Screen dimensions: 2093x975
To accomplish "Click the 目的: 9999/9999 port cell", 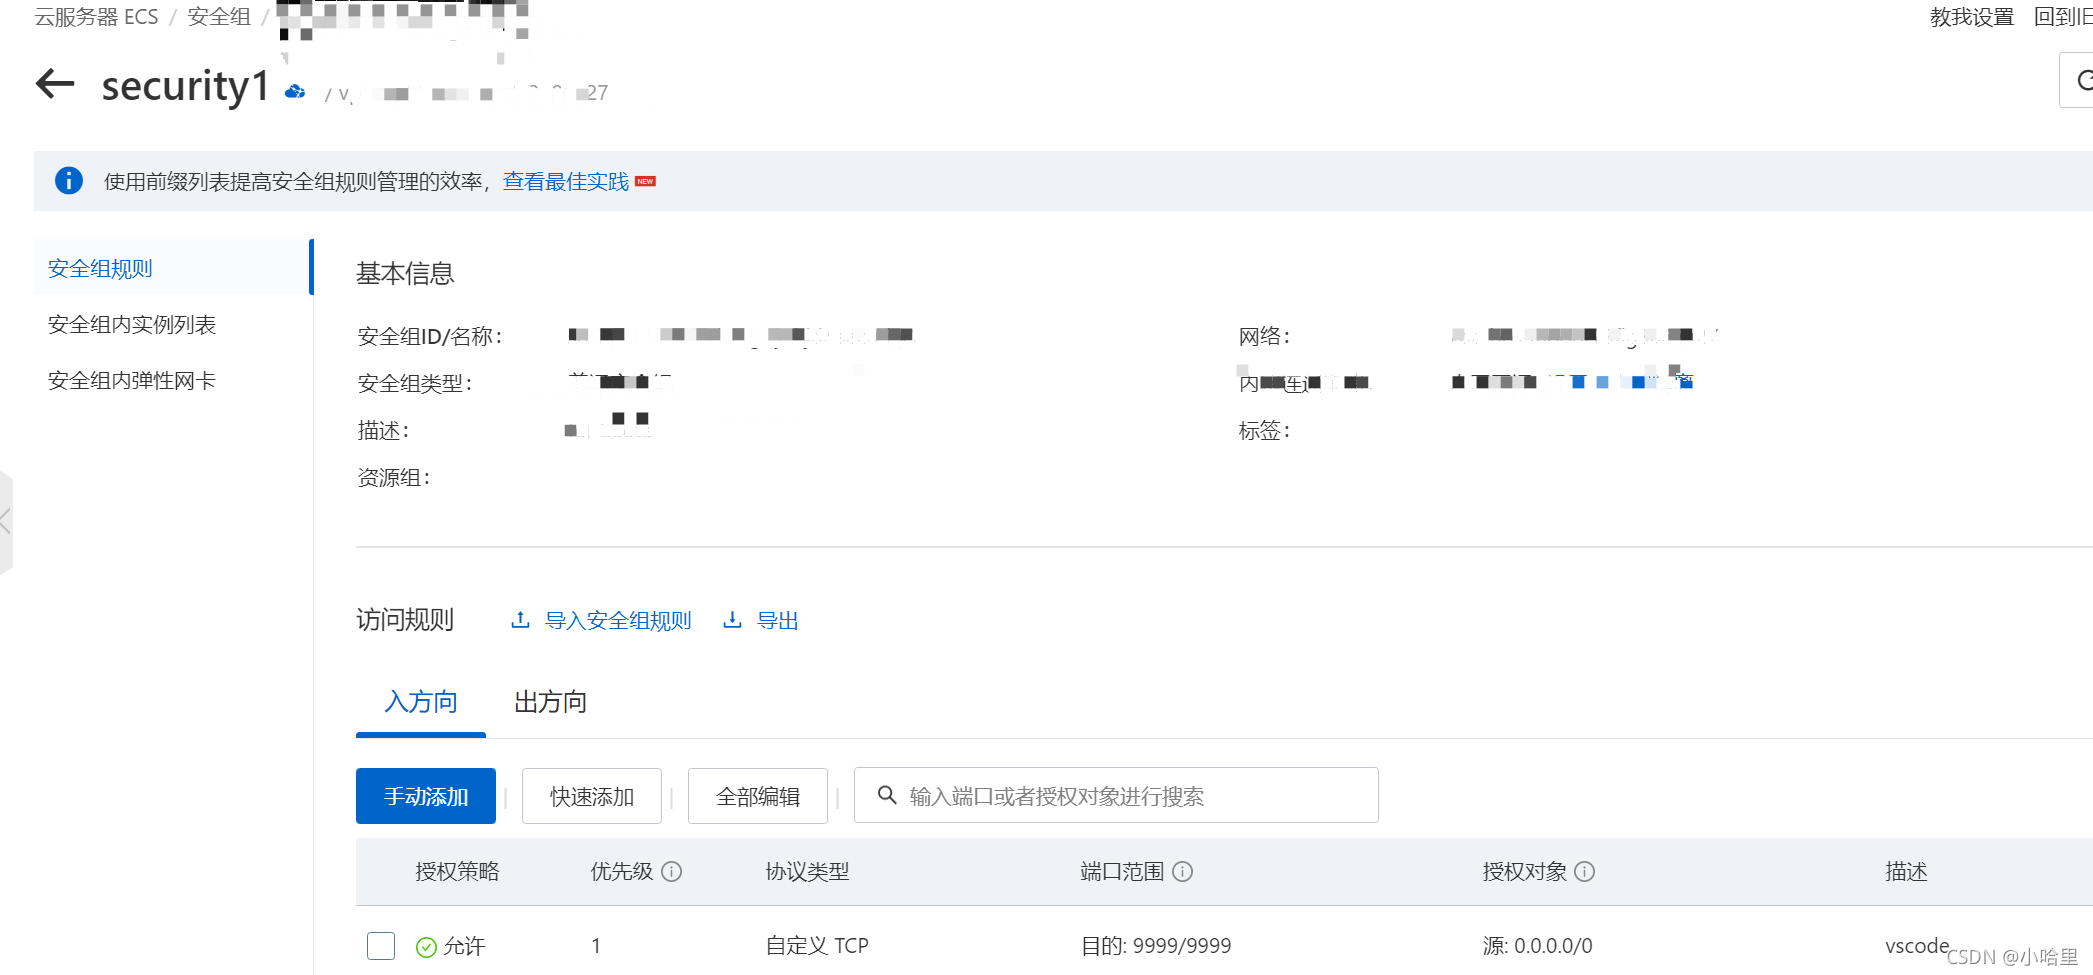I will [x=1156, y=946].
